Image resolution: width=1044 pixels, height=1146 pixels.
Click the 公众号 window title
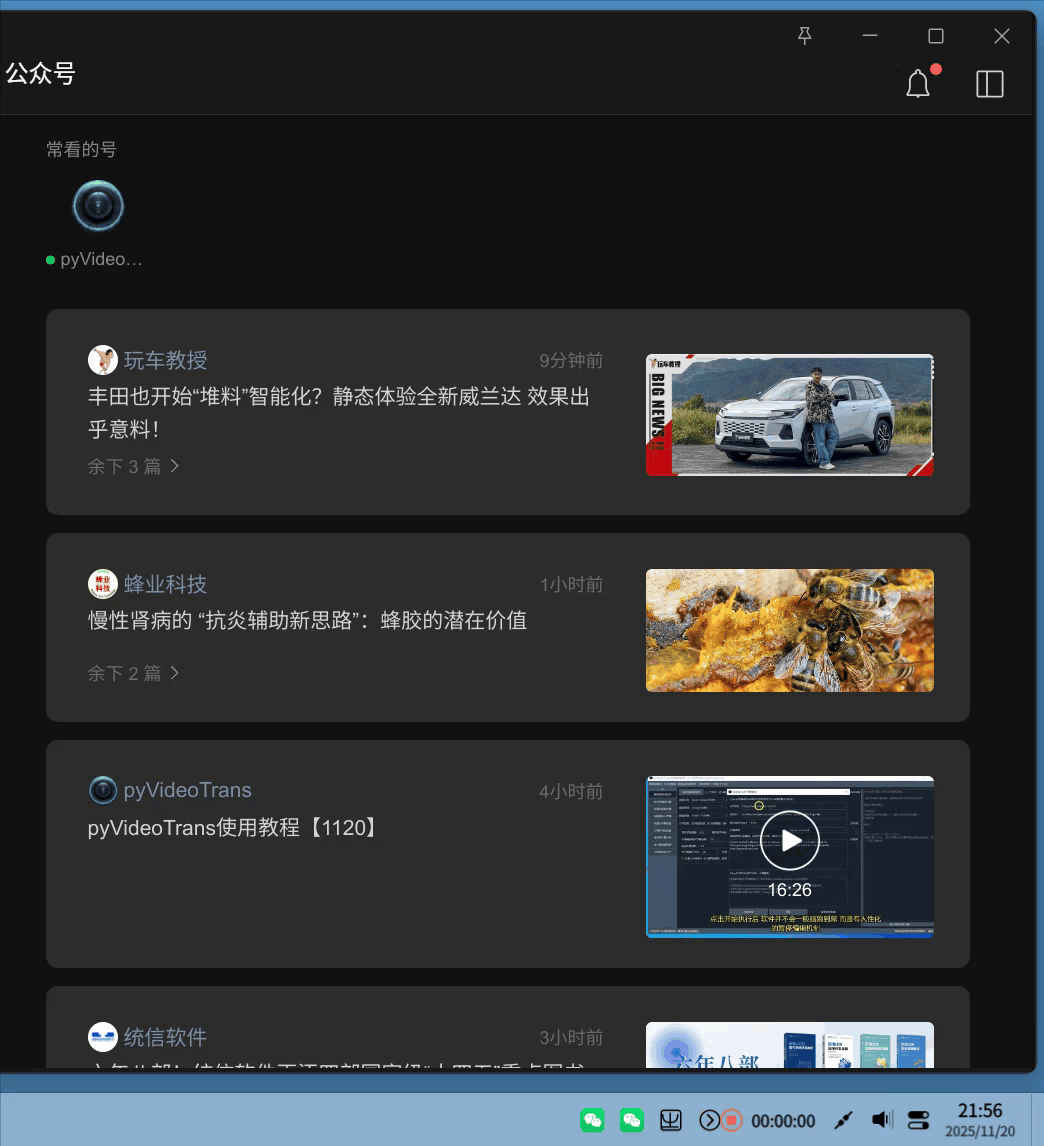pyautogui.click(x=40, y=73)
